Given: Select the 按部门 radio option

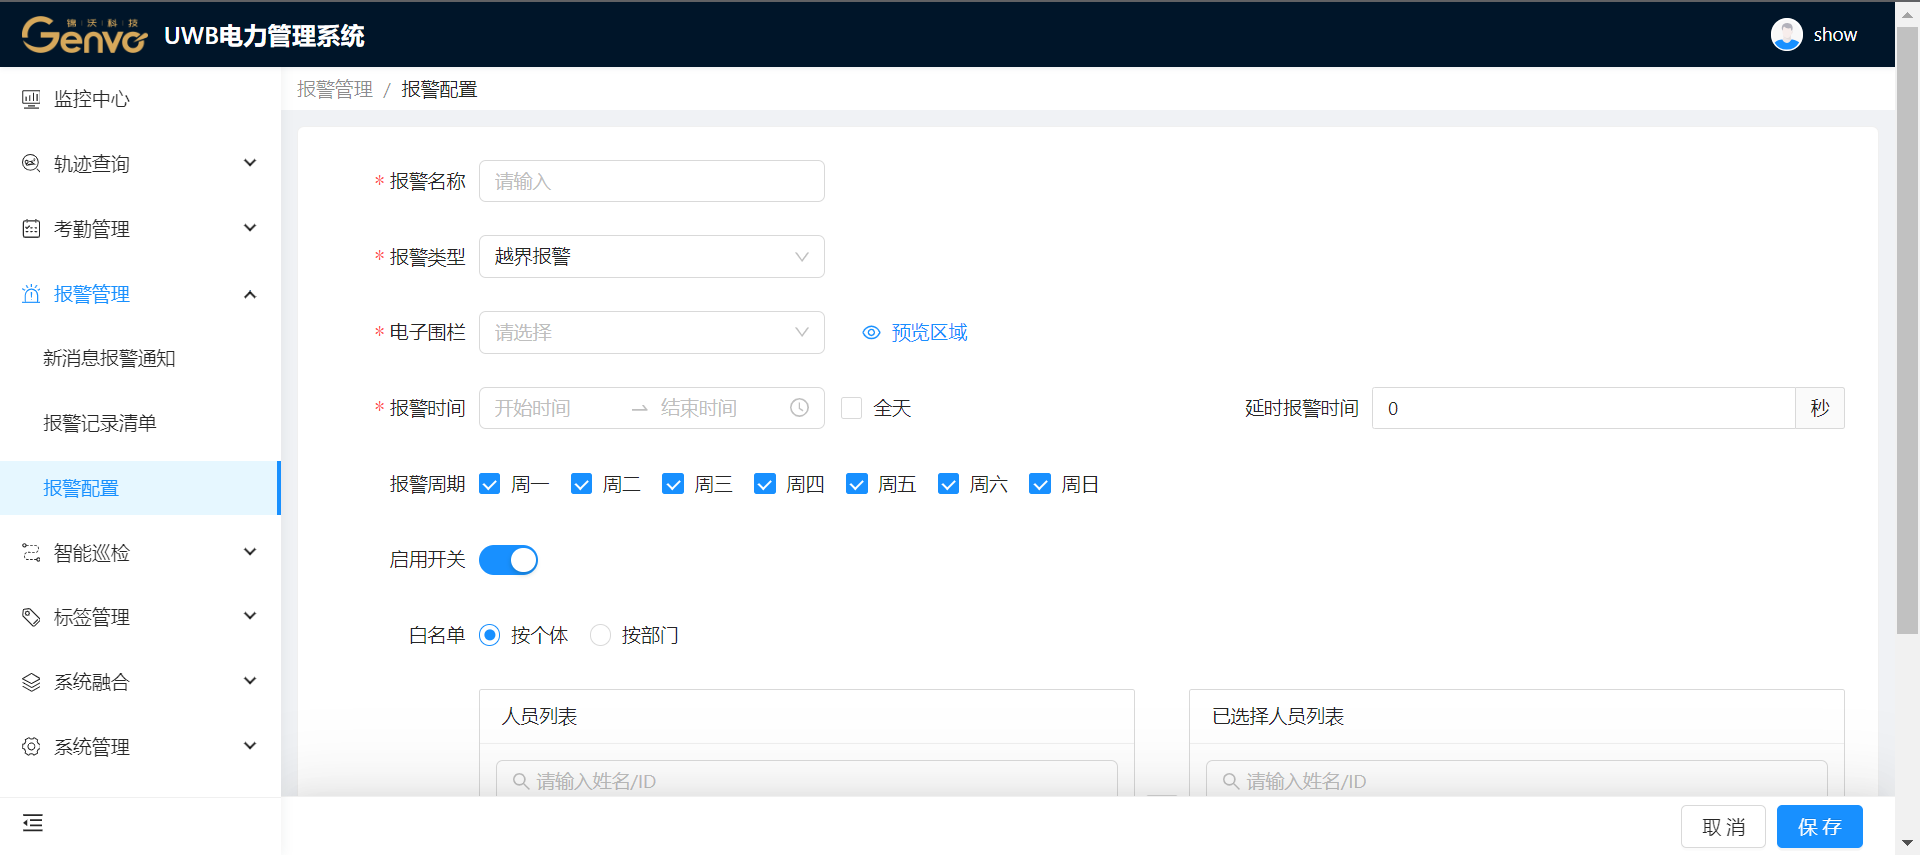Looking at the screenshot, I should coord(600,635).
